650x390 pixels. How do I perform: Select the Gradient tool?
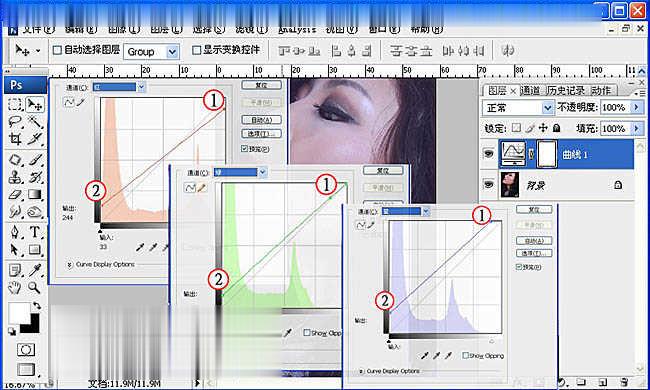(x=35, y=194)
